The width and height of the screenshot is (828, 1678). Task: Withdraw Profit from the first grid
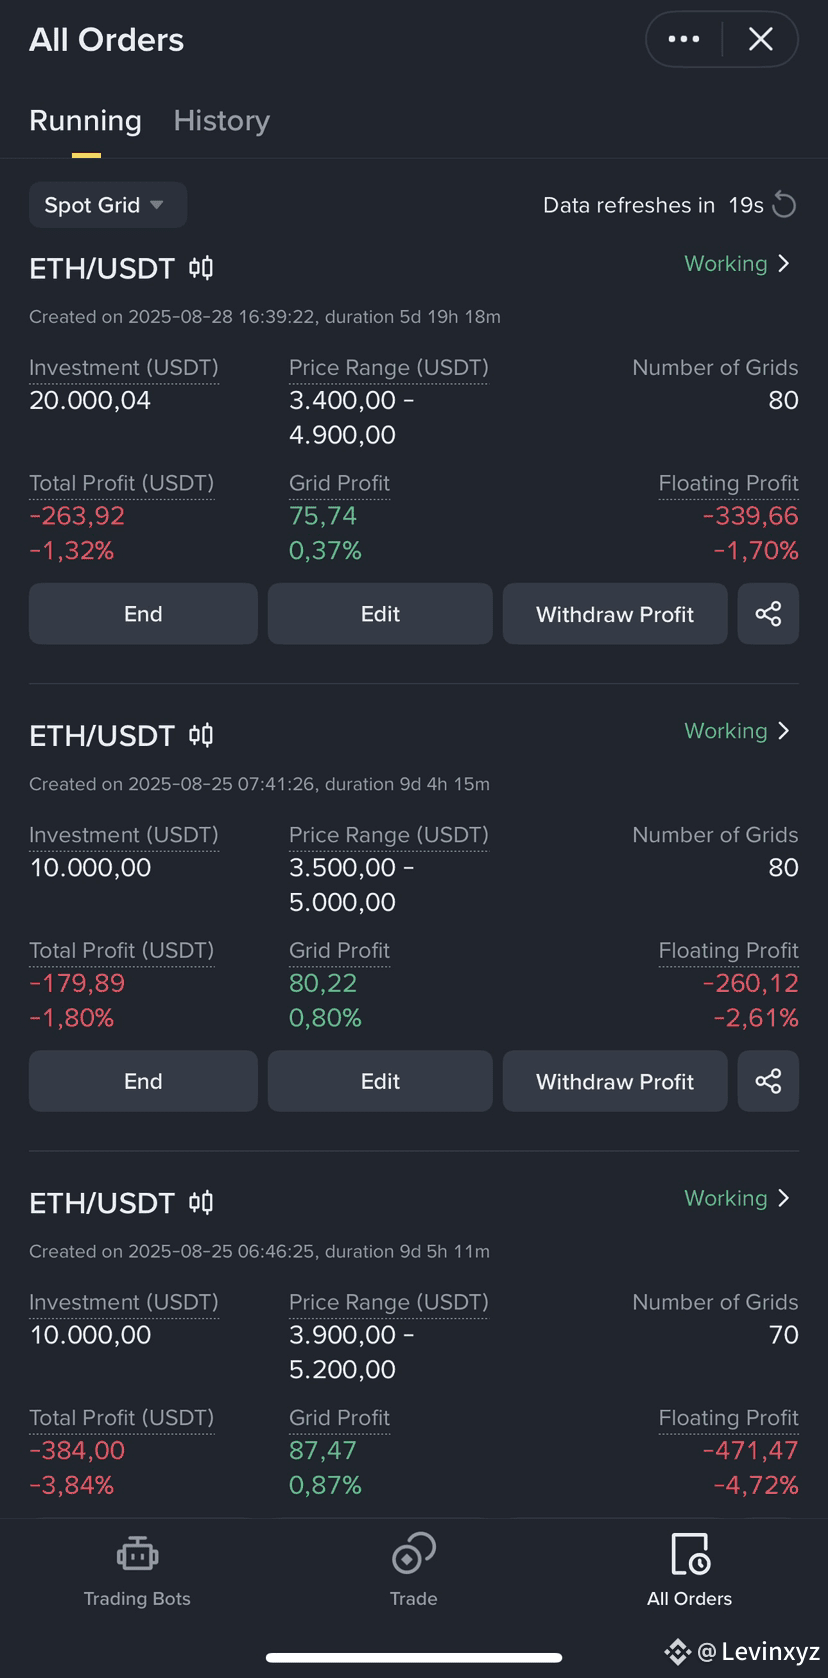tap(615, 614)
